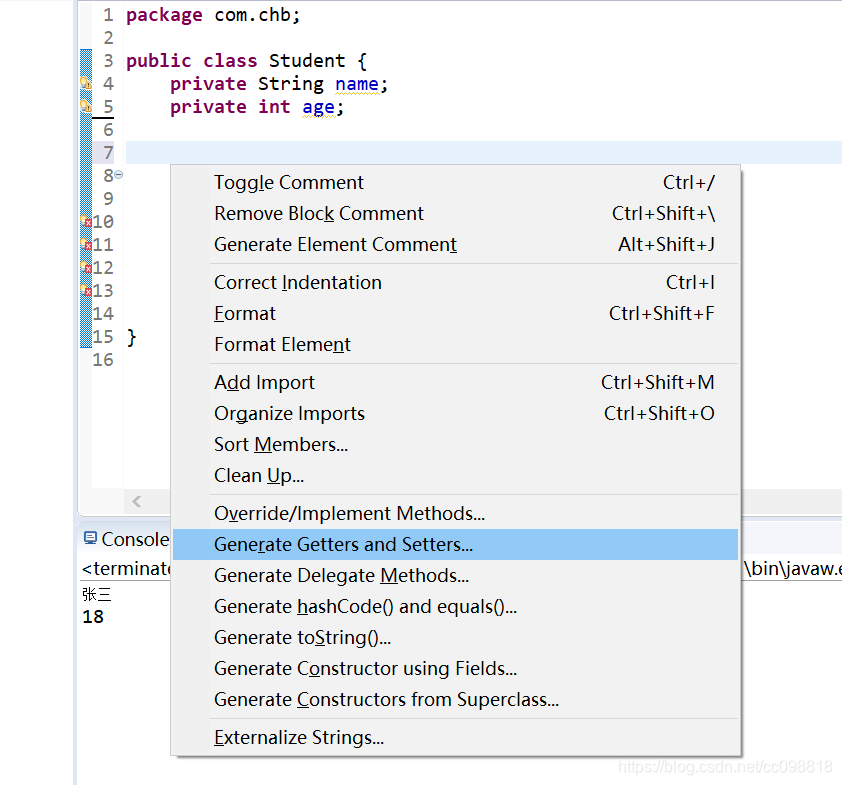
Task: Click Externalize Strings entry
Action: pyautogui.click(x=455, y=738)
